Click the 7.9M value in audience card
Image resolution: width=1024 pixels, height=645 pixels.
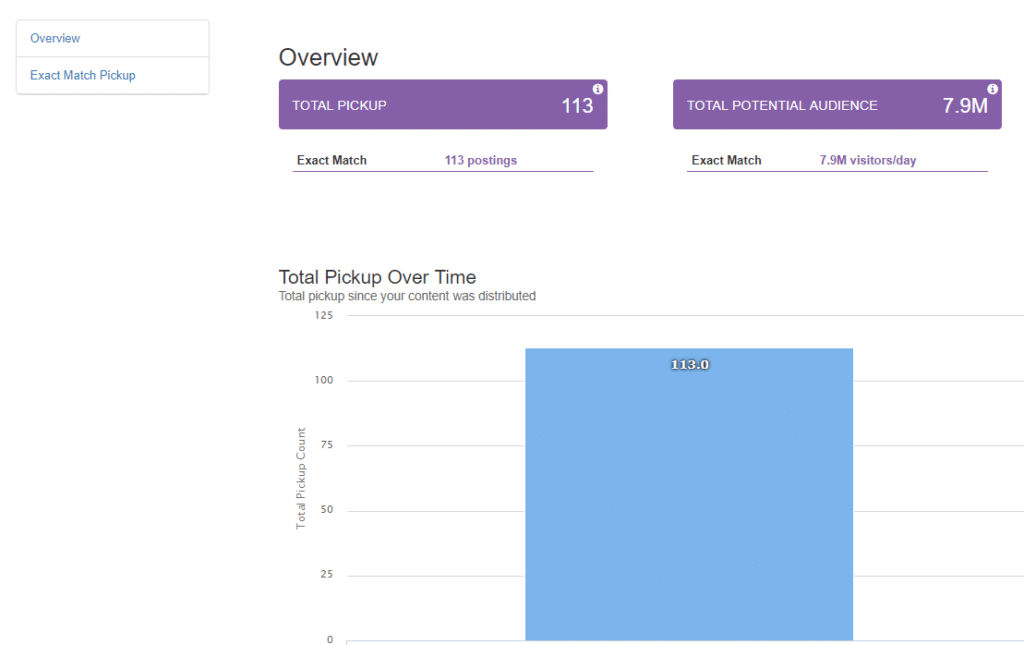[965, 106]
